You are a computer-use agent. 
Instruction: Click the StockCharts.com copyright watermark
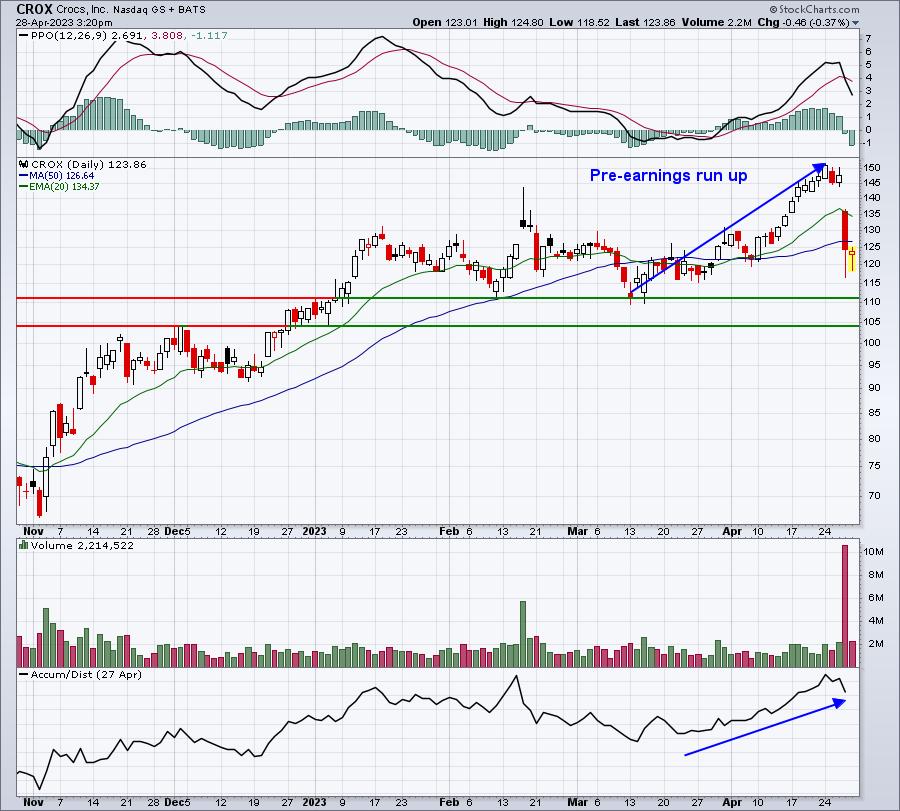[814, 9]
